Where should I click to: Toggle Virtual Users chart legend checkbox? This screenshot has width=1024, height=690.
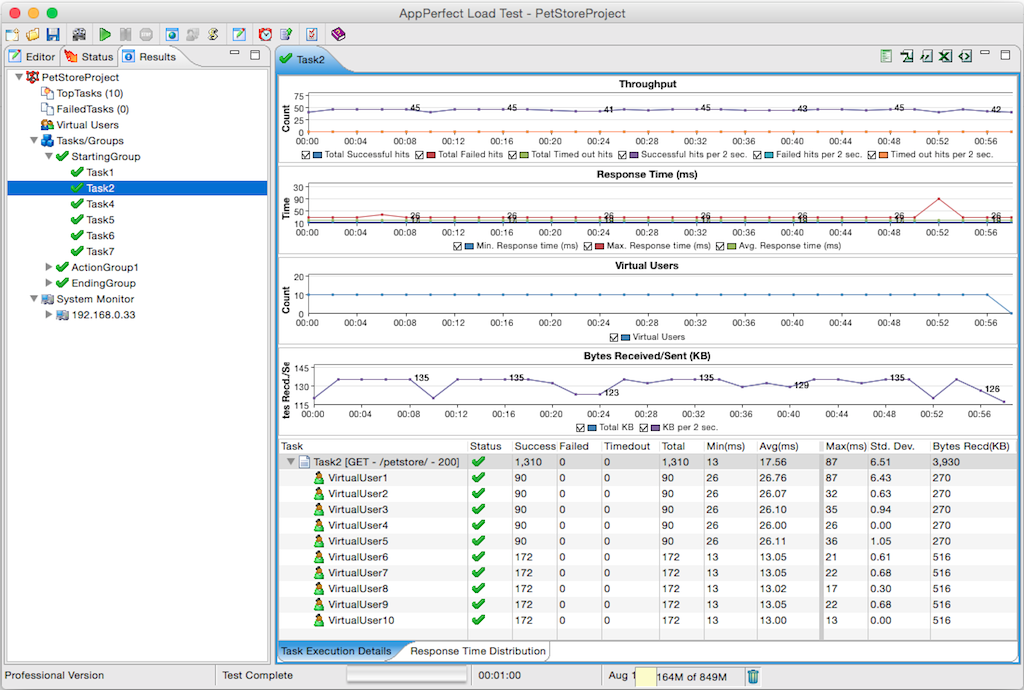[x=614, y=337]
